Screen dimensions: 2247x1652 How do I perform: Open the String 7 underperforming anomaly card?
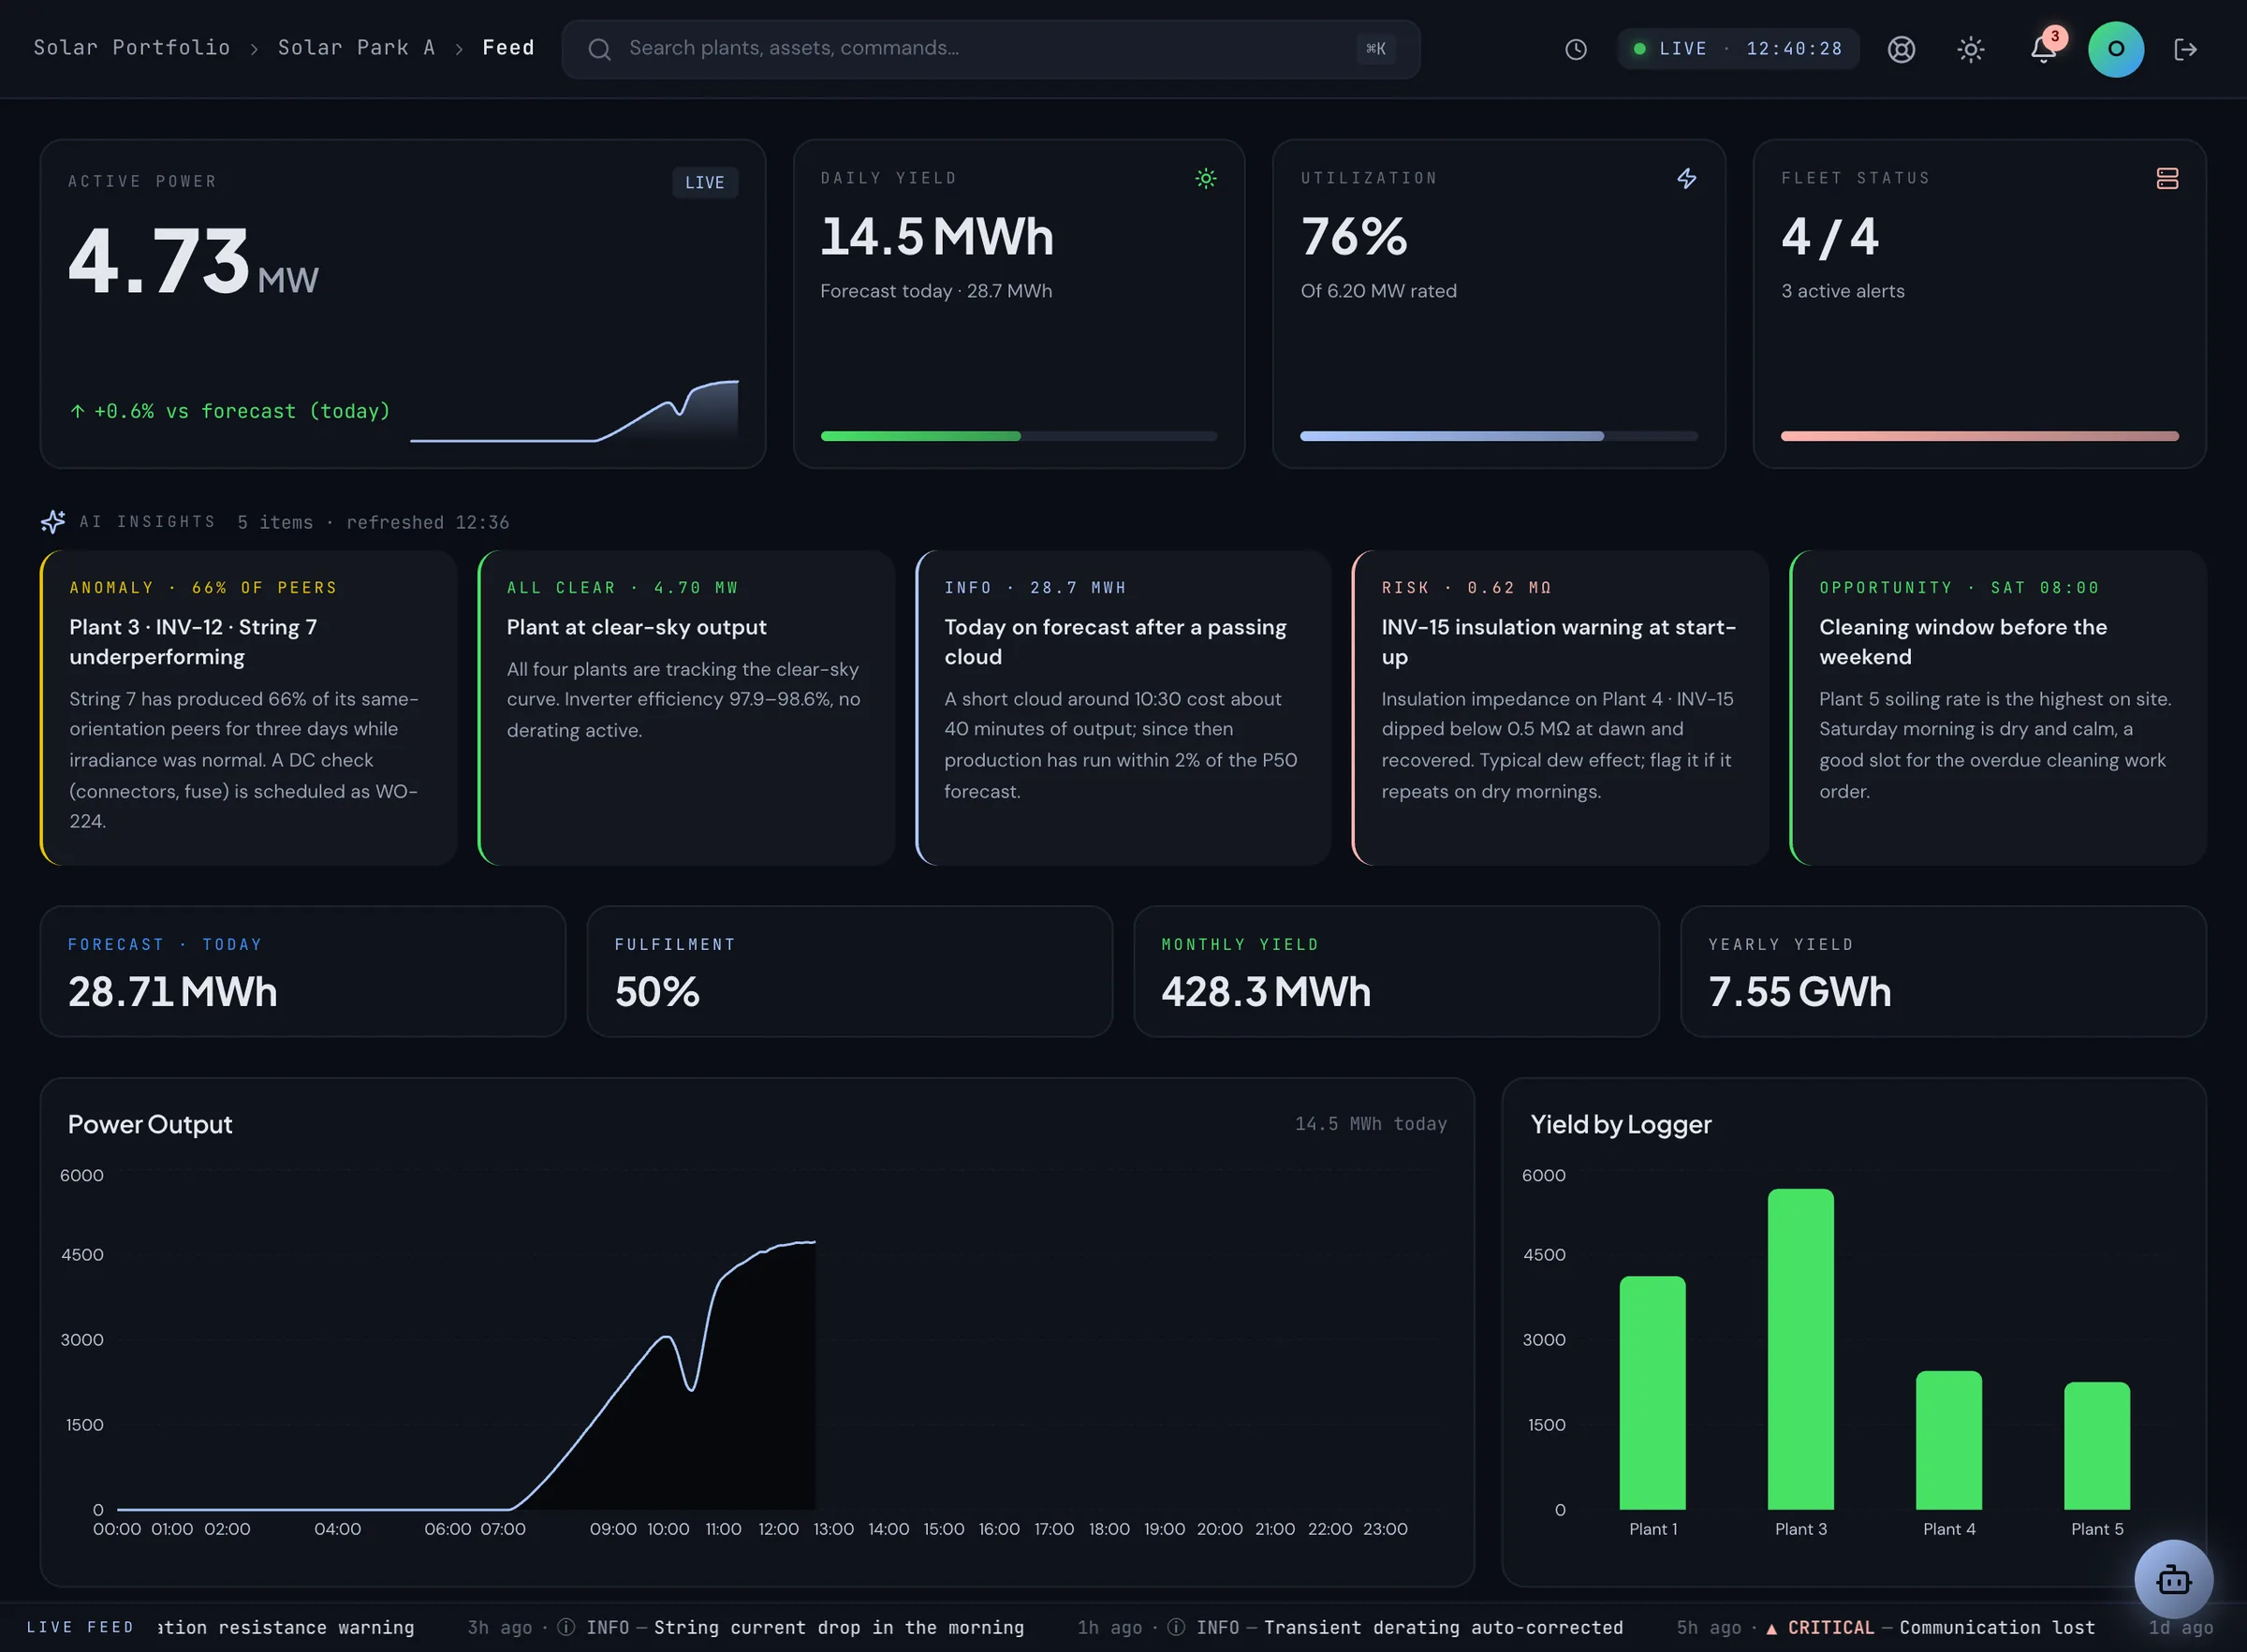[x=248, y=708]
